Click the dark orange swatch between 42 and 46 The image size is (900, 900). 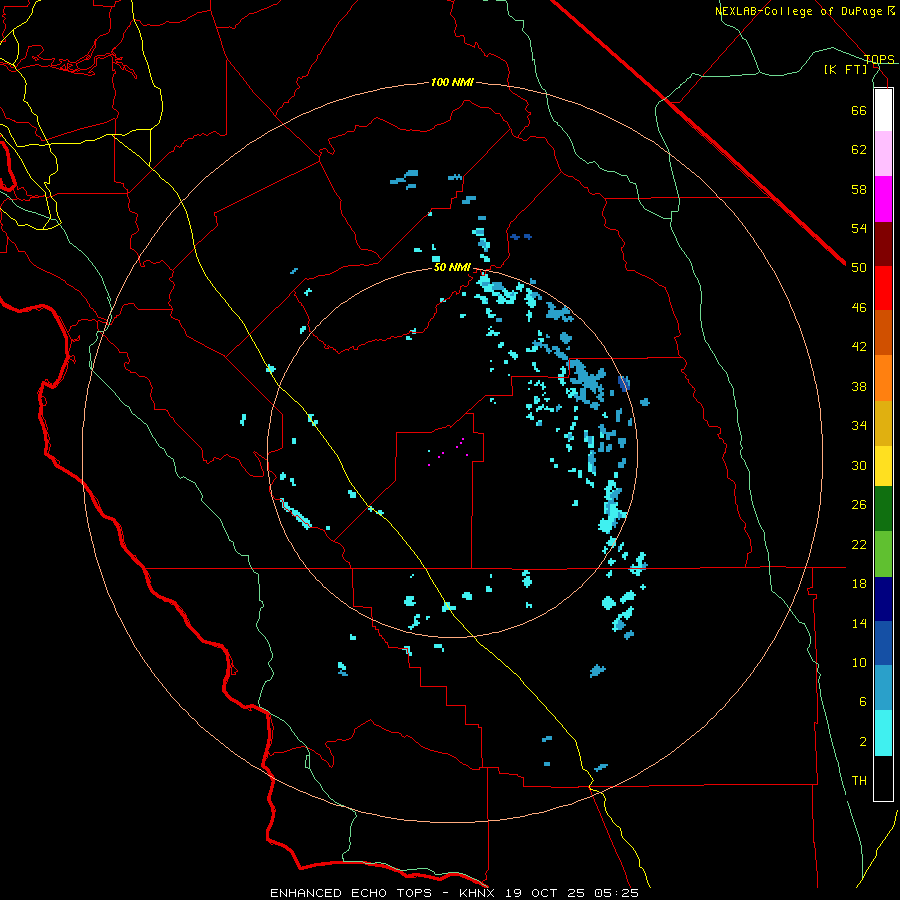883,332
